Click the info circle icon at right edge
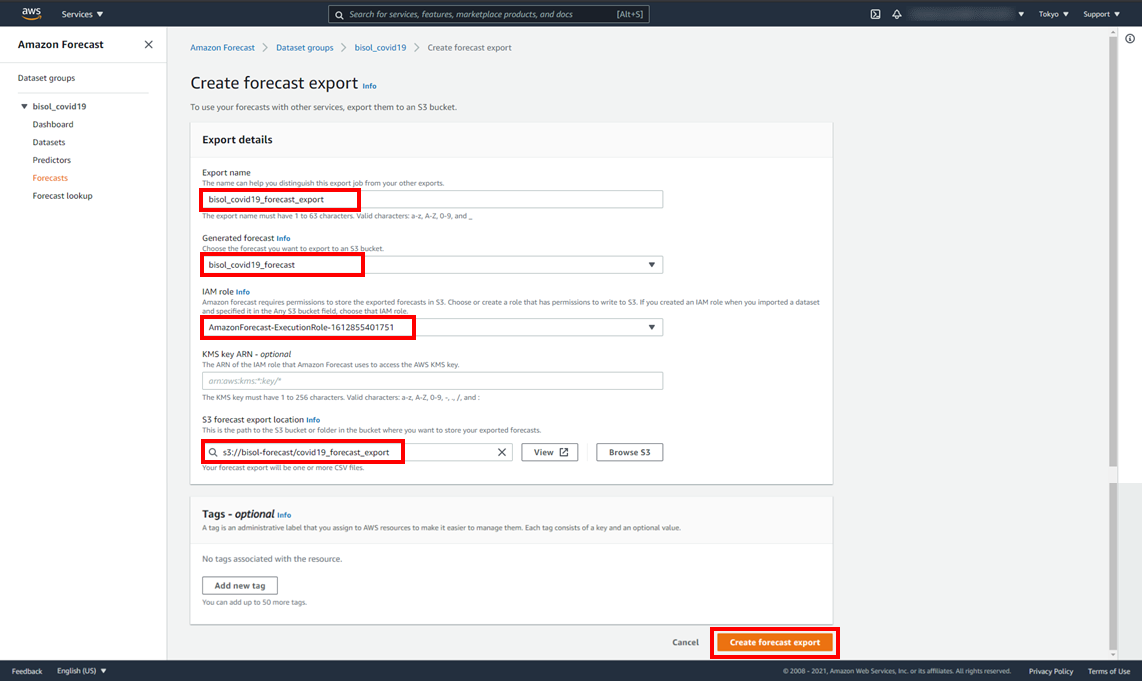Screen dimensions: 1142x681 [x=1130, y=39]
